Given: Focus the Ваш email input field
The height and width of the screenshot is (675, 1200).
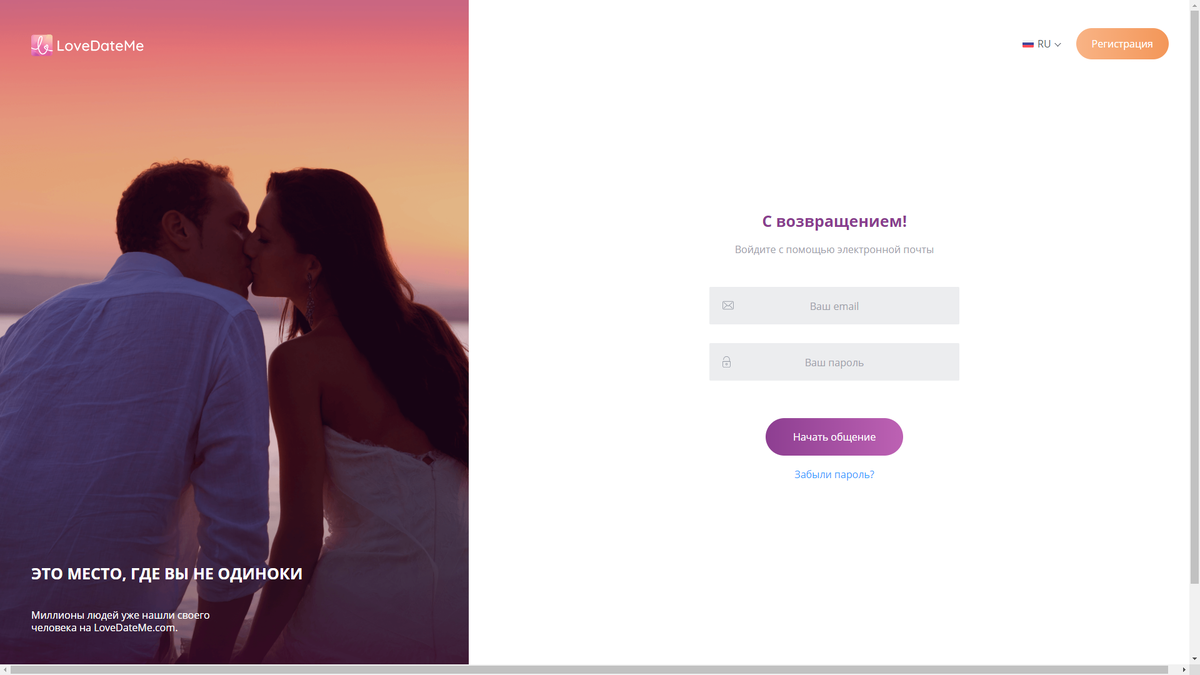Looking at the screenshot, I should pos(834,306).
